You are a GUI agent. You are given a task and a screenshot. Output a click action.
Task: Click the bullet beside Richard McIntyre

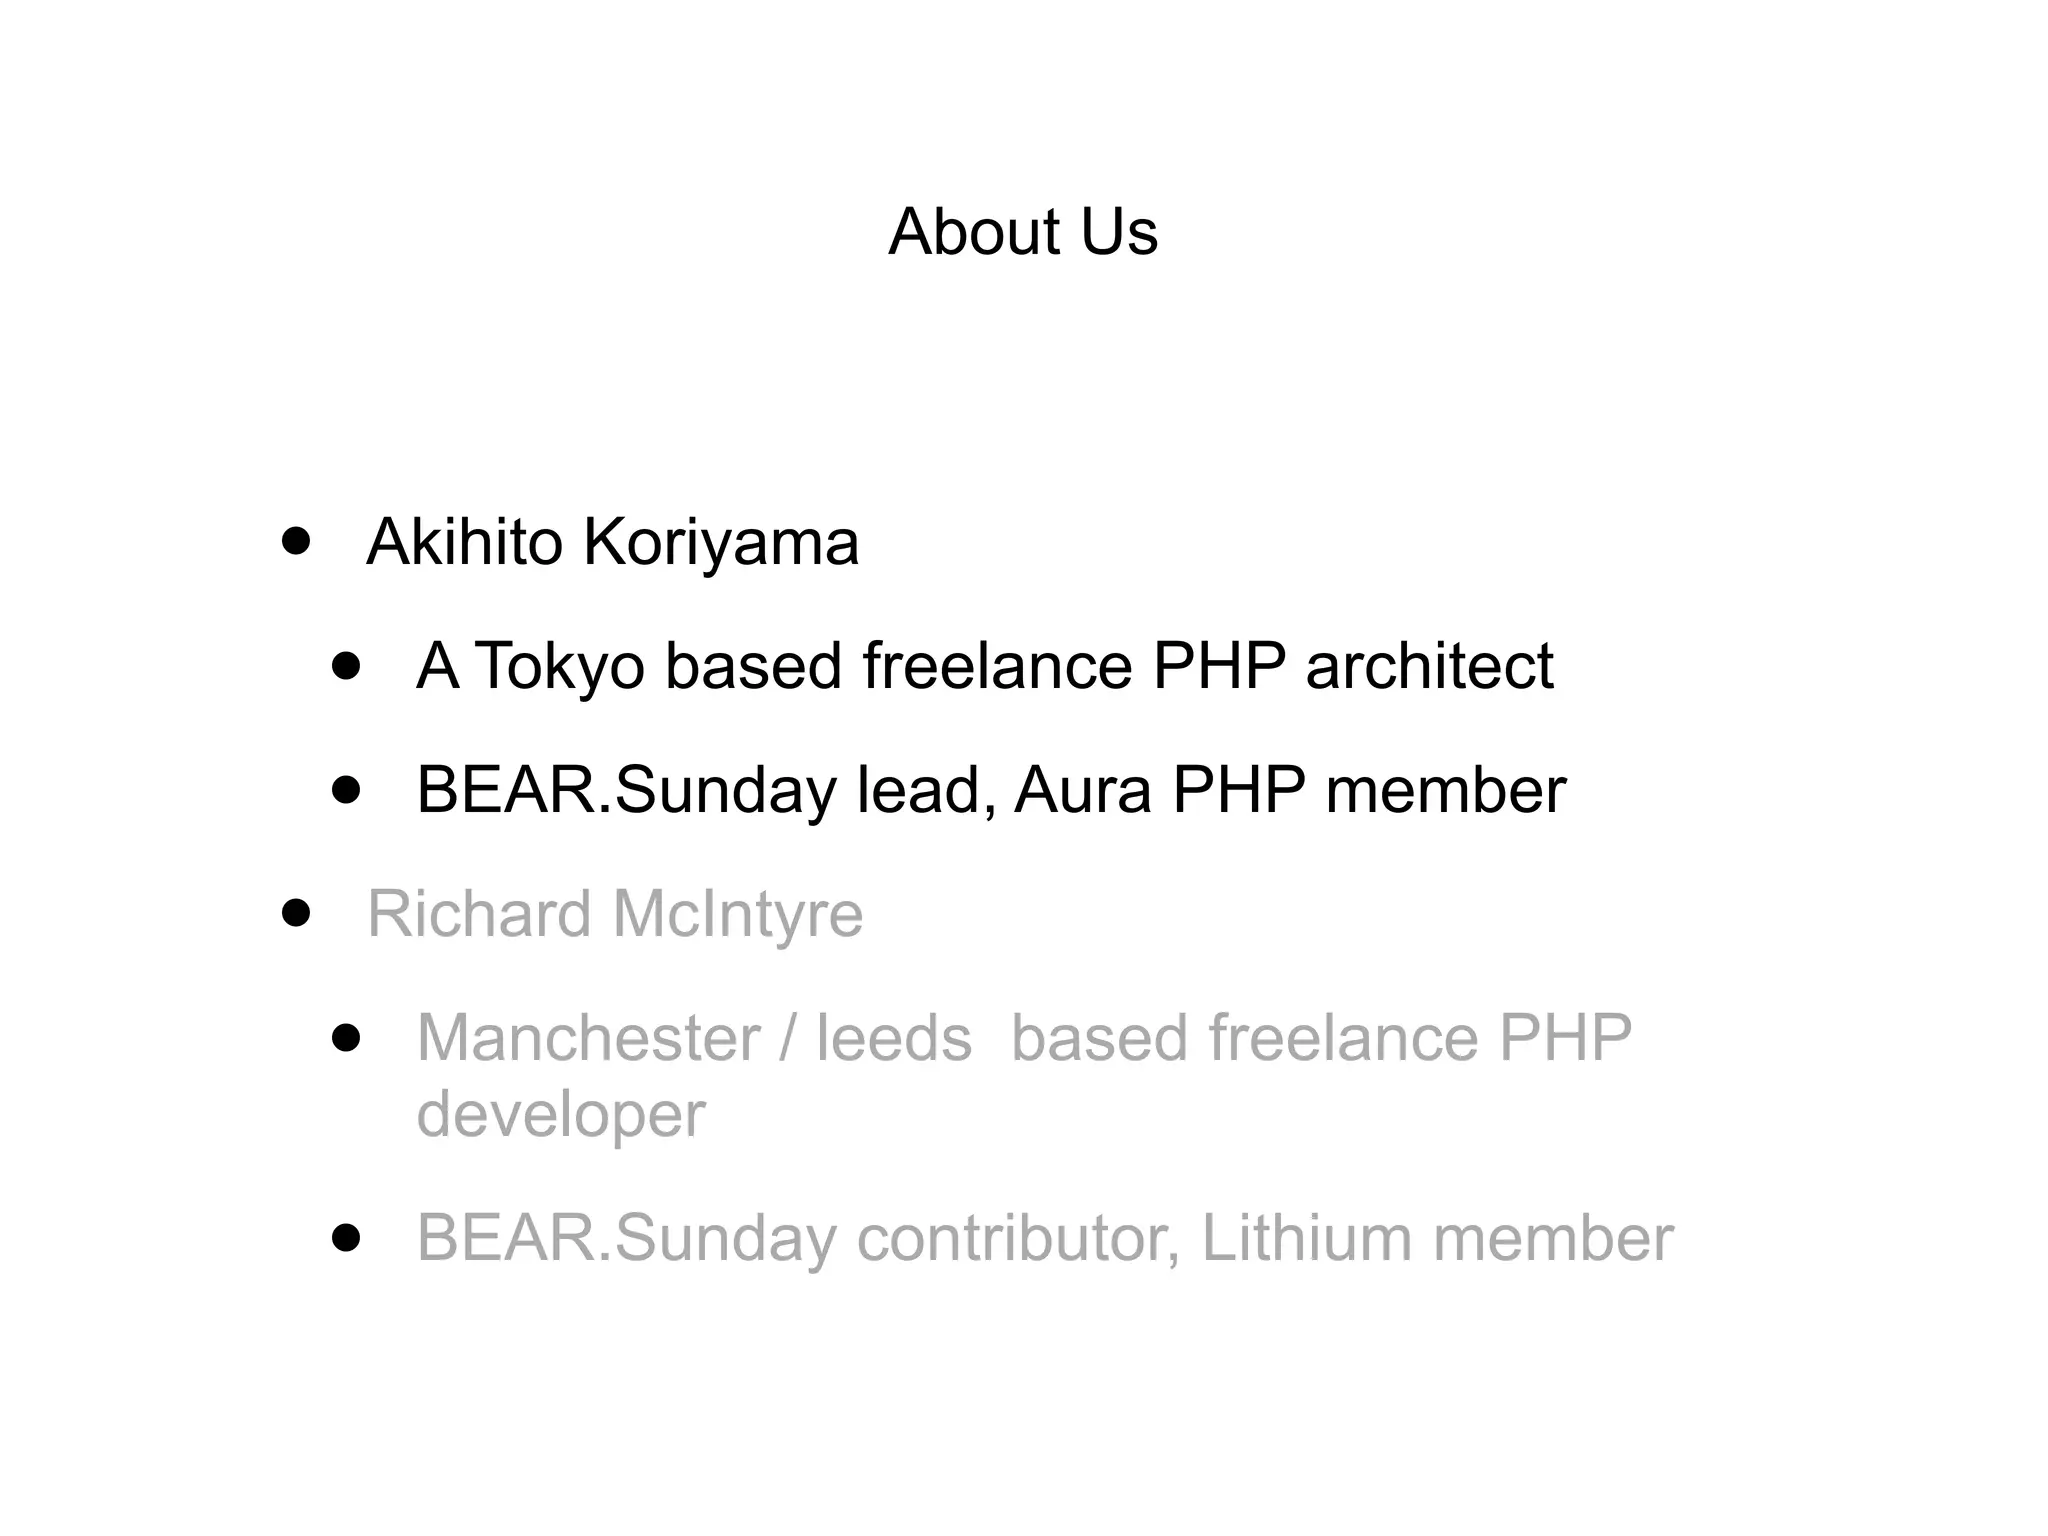[x=296, y=914]
